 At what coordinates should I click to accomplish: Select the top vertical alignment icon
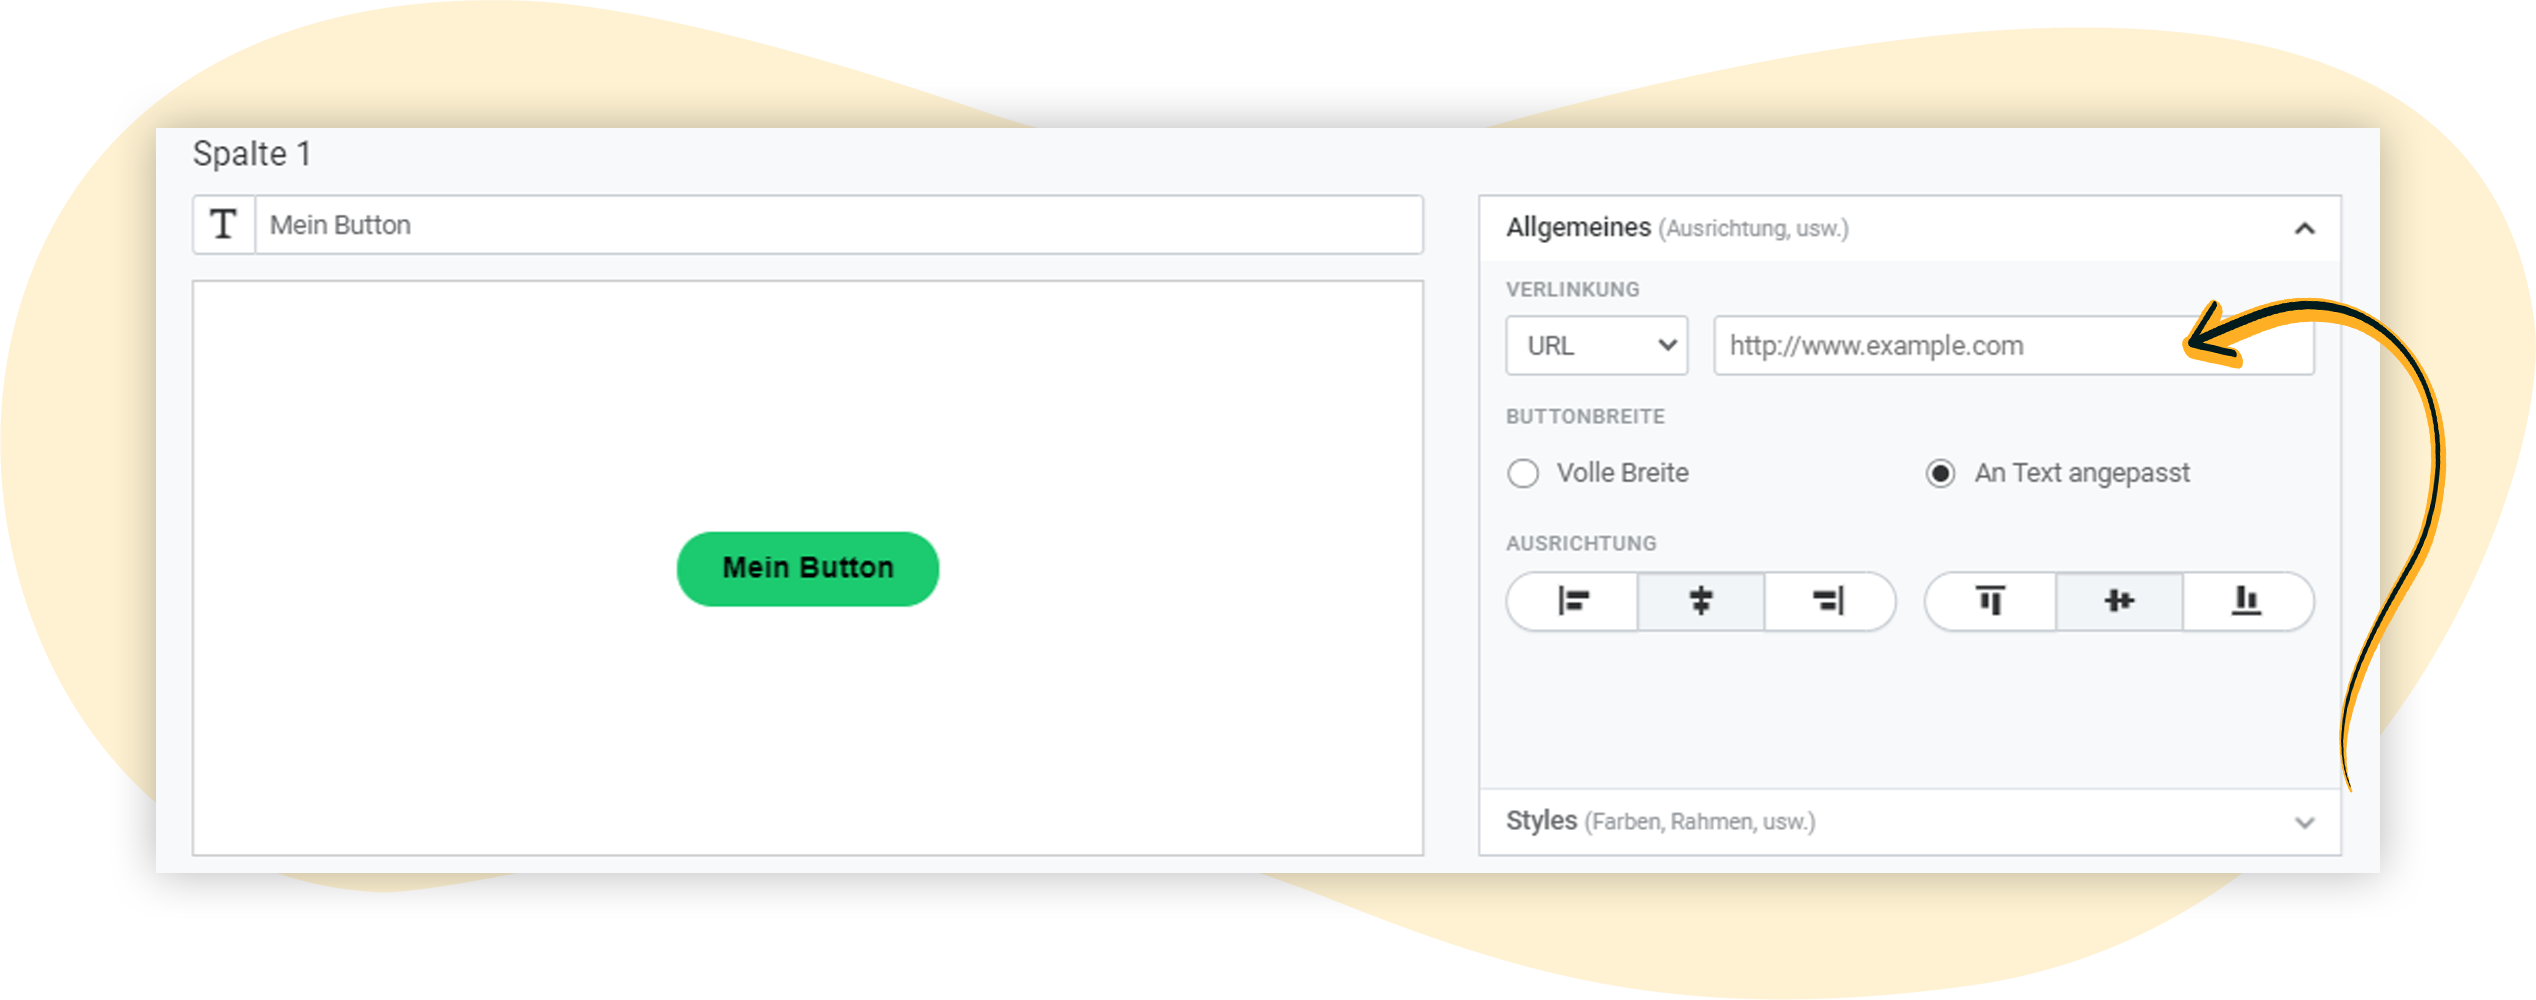point(1989,601)
